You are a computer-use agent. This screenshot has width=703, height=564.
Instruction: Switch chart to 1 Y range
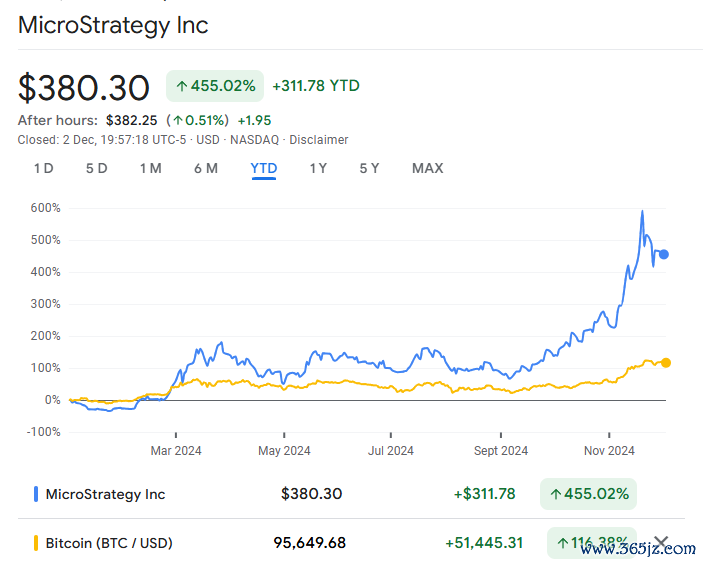[318, 169]
